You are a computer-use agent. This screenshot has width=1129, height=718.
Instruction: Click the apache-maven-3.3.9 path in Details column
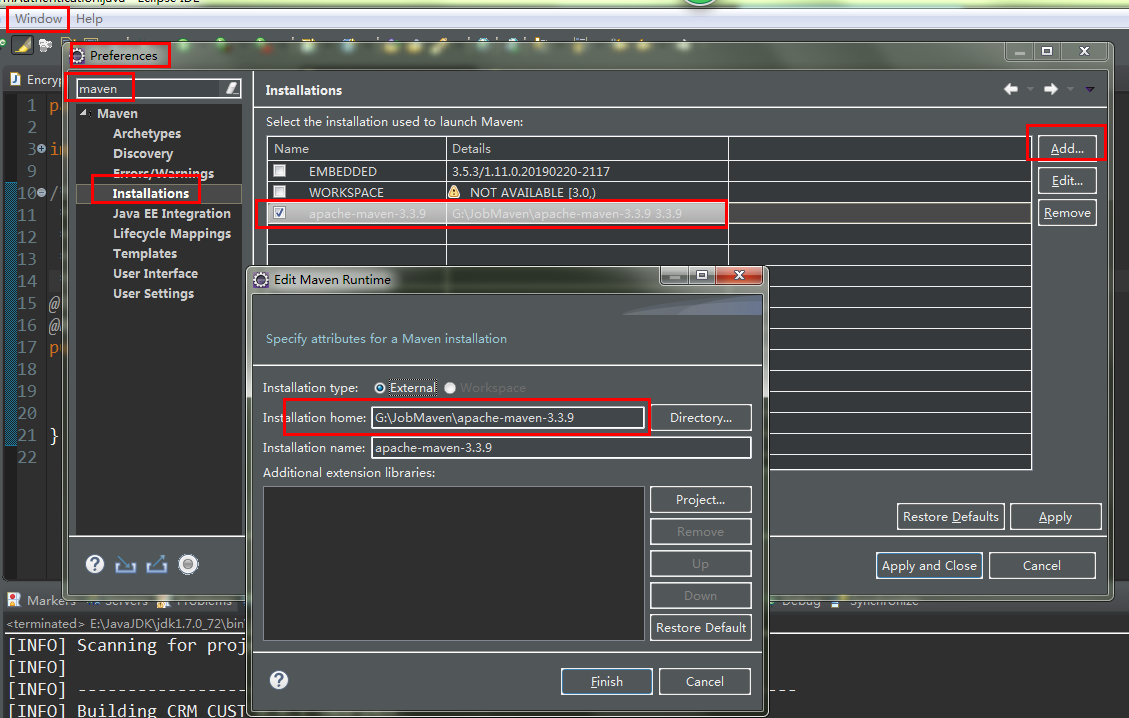[x=567, y=213]
